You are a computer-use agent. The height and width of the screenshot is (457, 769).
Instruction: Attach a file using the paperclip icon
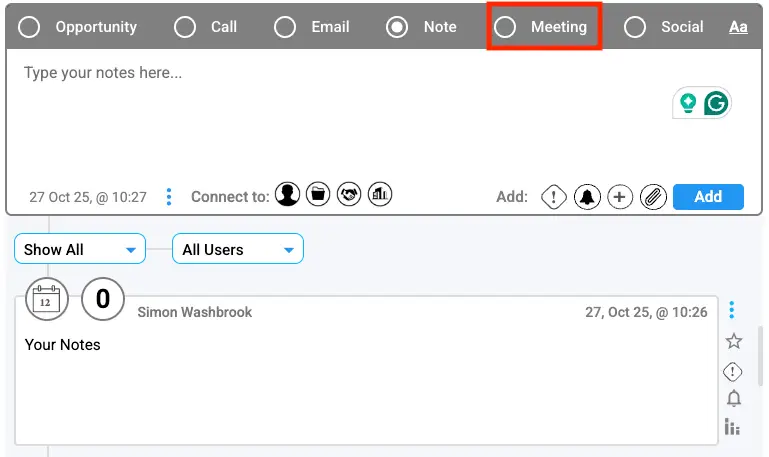pyautogui.click(x=653, y=197)
